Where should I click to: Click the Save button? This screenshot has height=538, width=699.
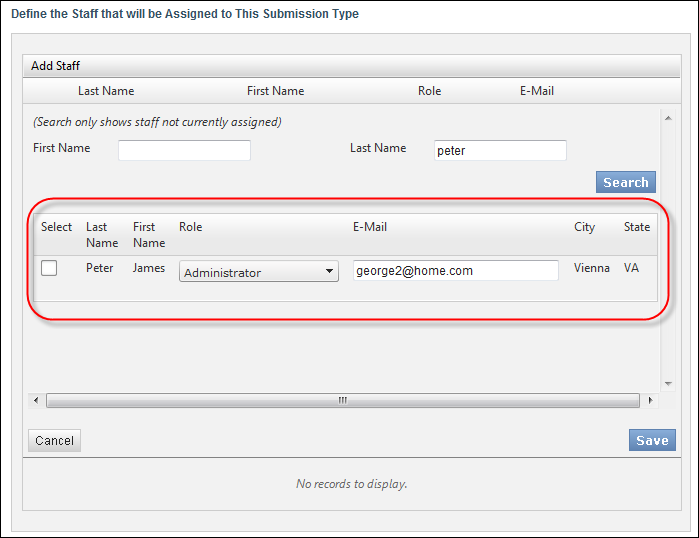(652, 440)
